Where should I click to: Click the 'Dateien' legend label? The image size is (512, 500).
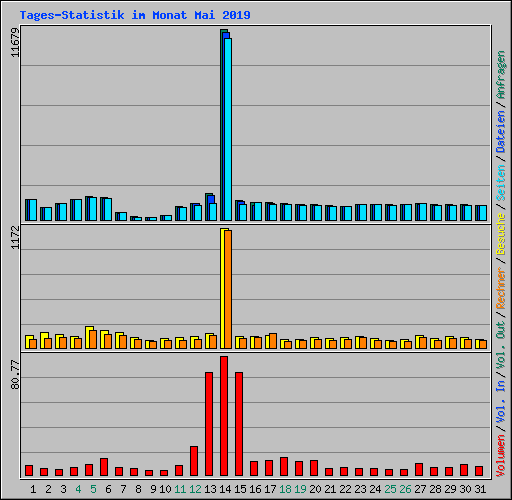pyautogui.click(x=501, y=131)
